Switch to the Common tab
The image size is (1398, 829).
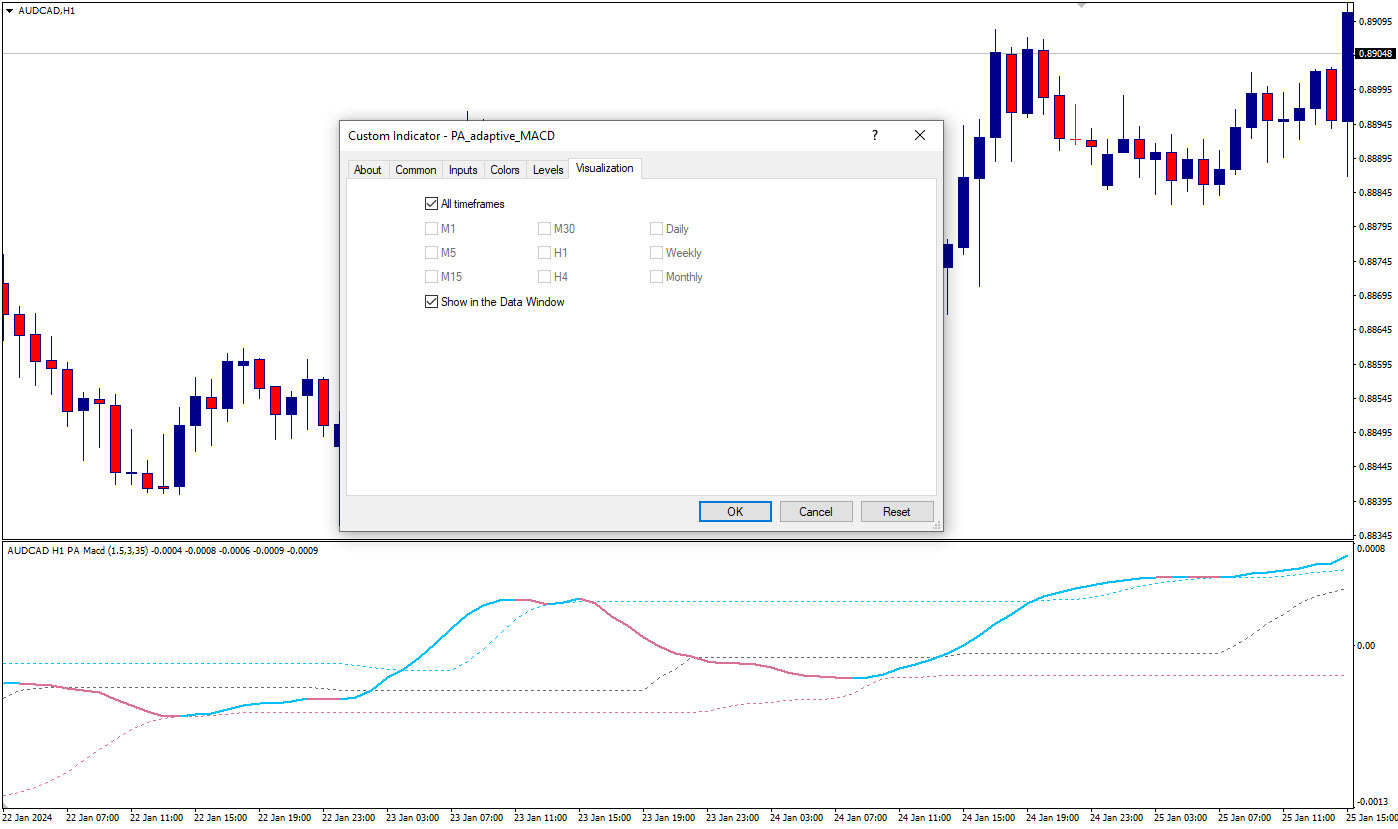click(415, 170)
